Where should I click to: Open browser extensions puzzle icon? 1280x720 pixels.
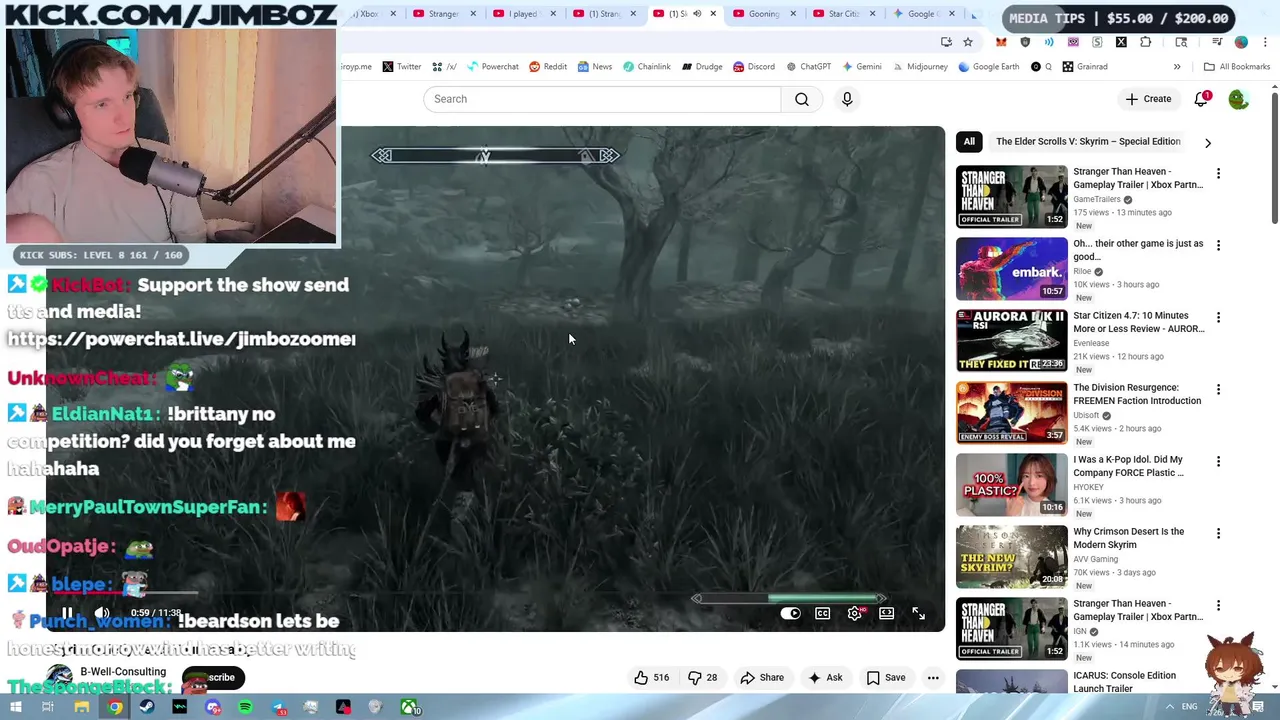click(x=1145, y=42)
